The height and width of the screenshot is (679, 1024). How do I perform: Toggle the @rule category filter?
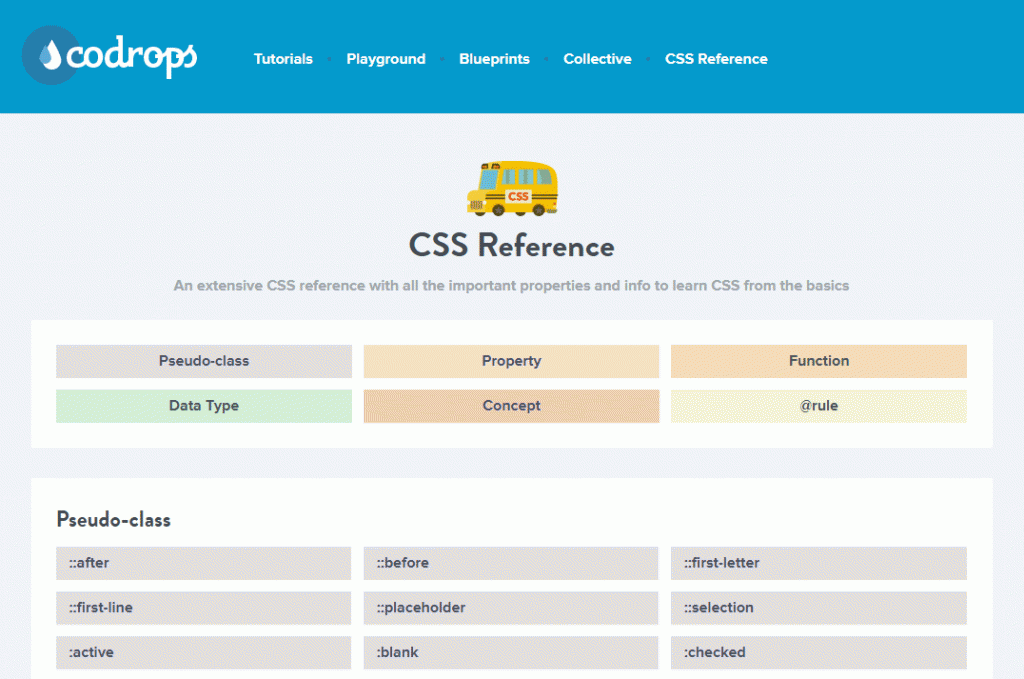pos(819,406)
